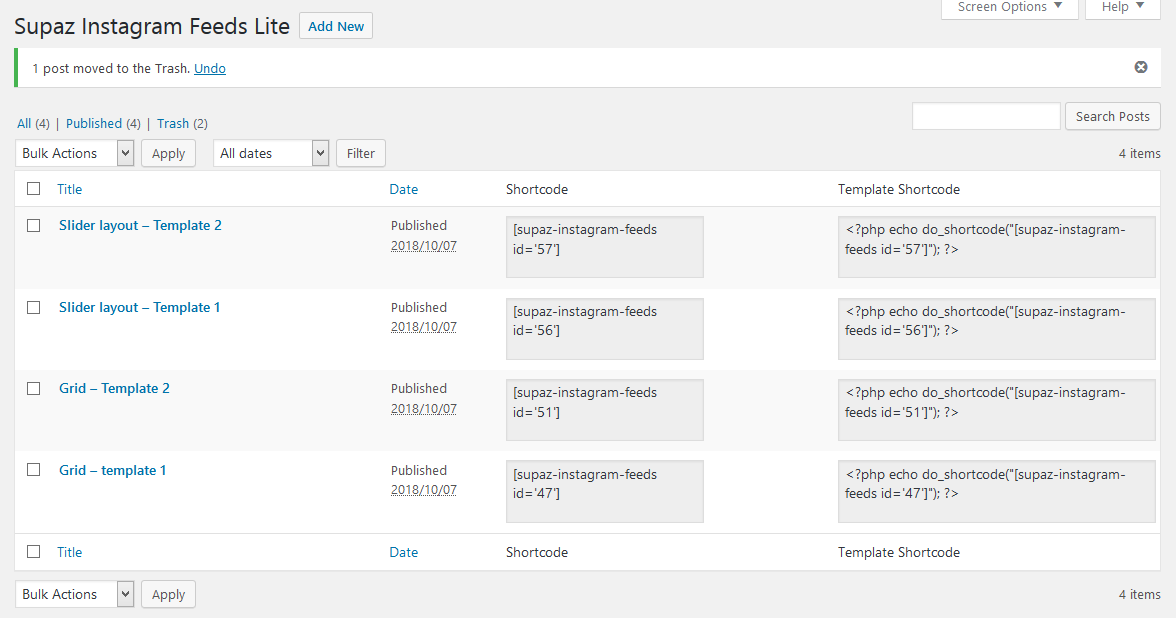Open Grid – template 1 post

point(112,470)
